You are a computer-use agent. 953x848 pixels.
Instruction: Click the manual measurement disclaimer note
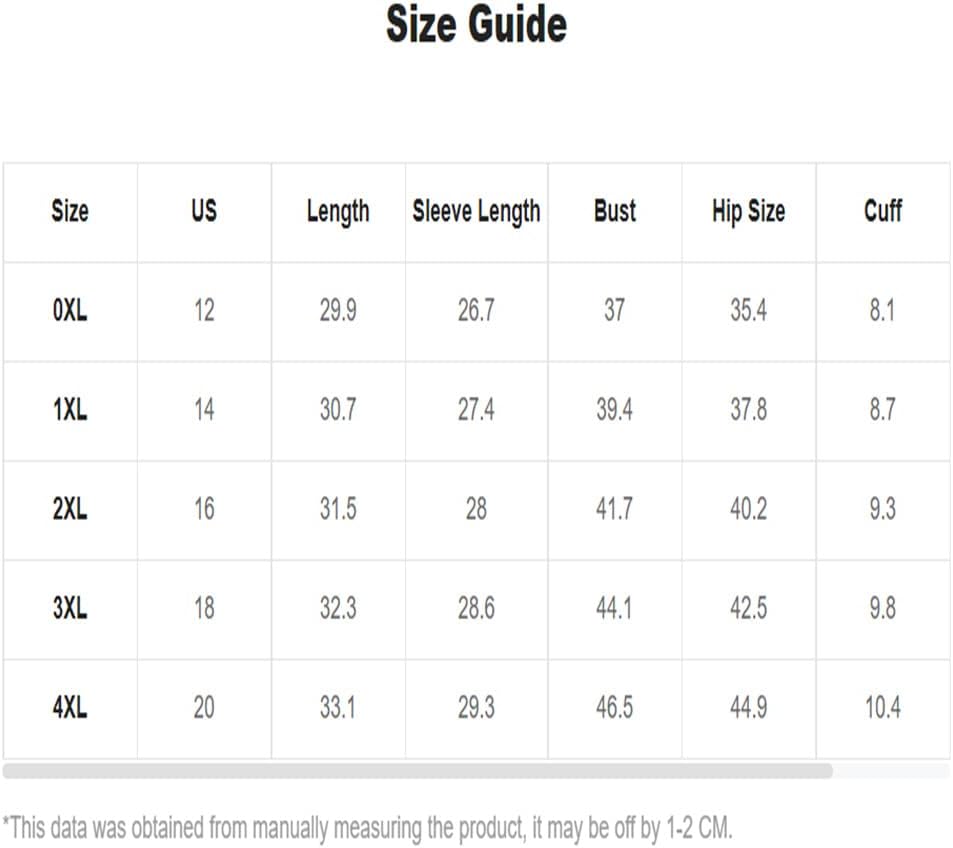(368, 828)
